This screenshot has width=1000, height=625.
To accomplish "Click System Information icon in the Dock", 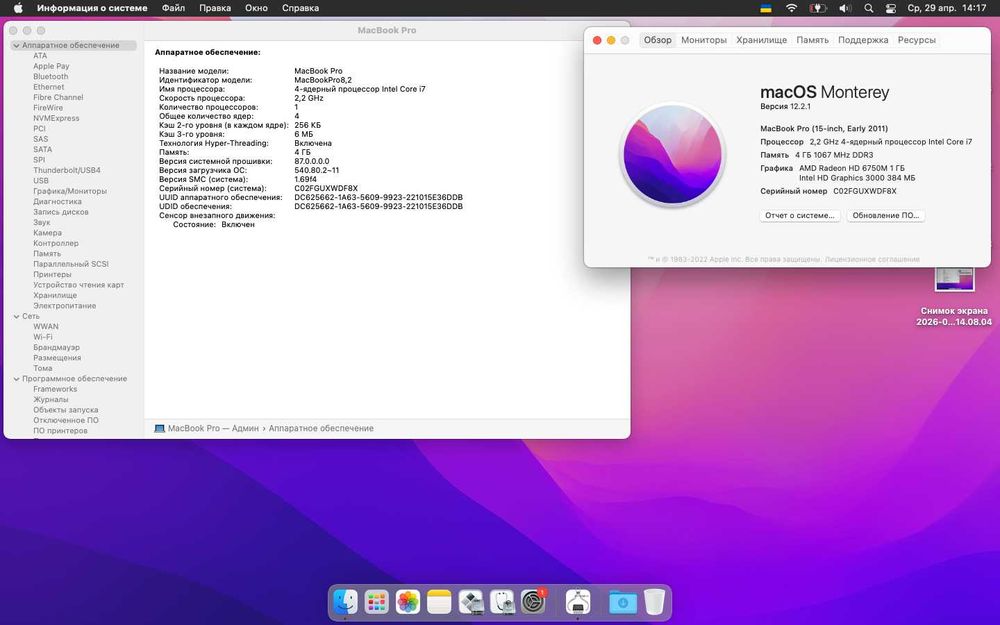I will (x=578, y=601).
